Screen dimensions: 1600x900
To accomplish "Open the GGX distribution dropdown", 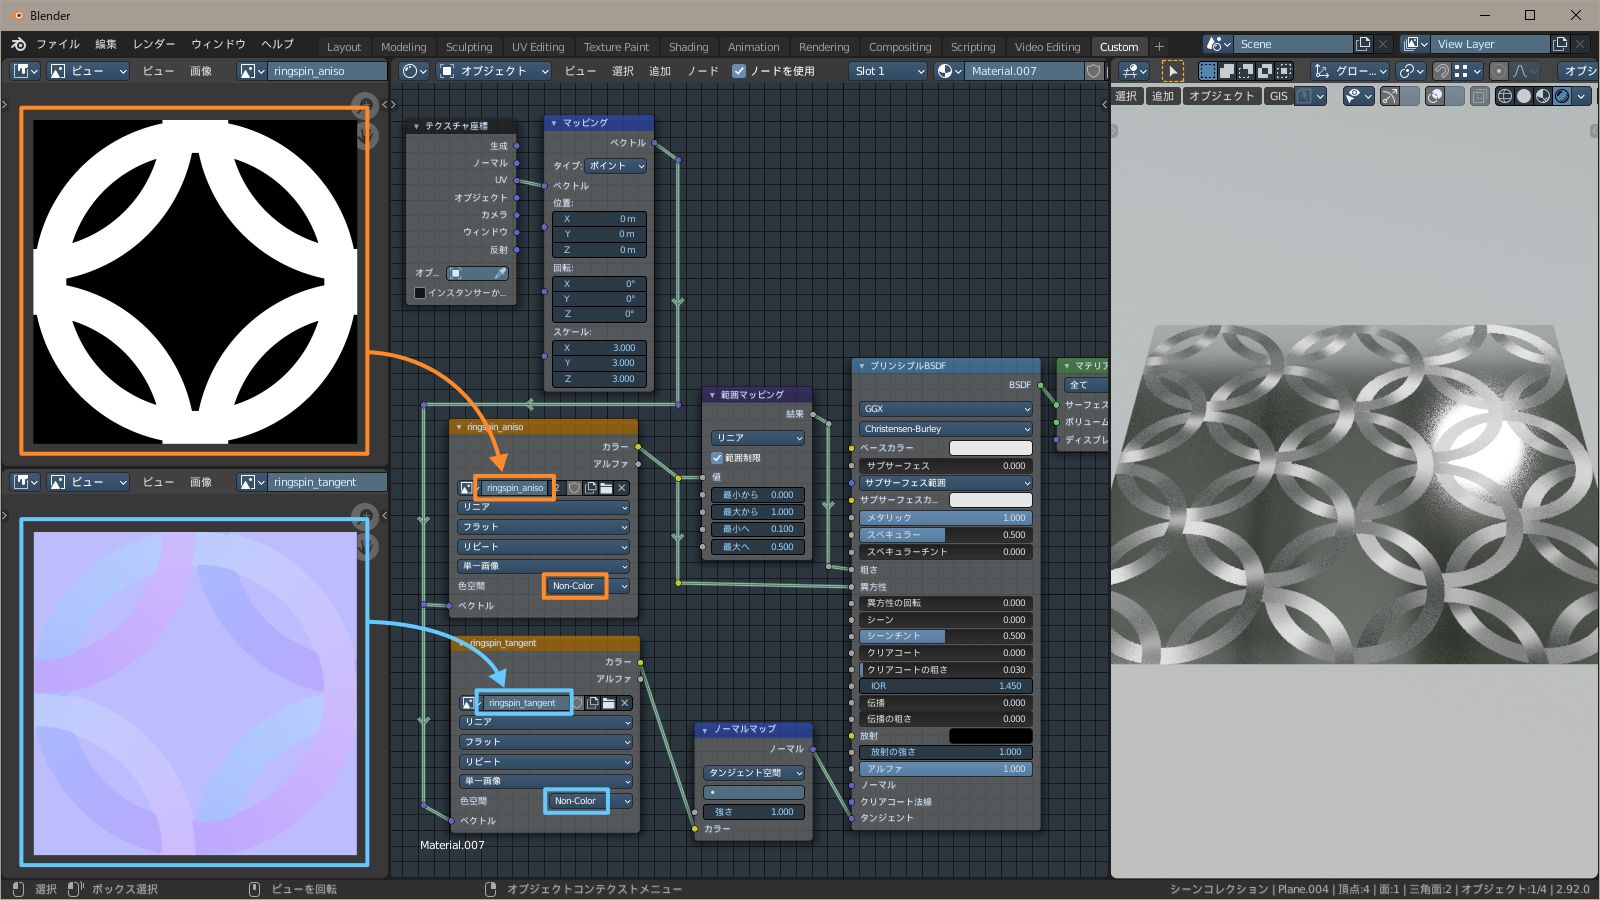I will coord(944,409).
